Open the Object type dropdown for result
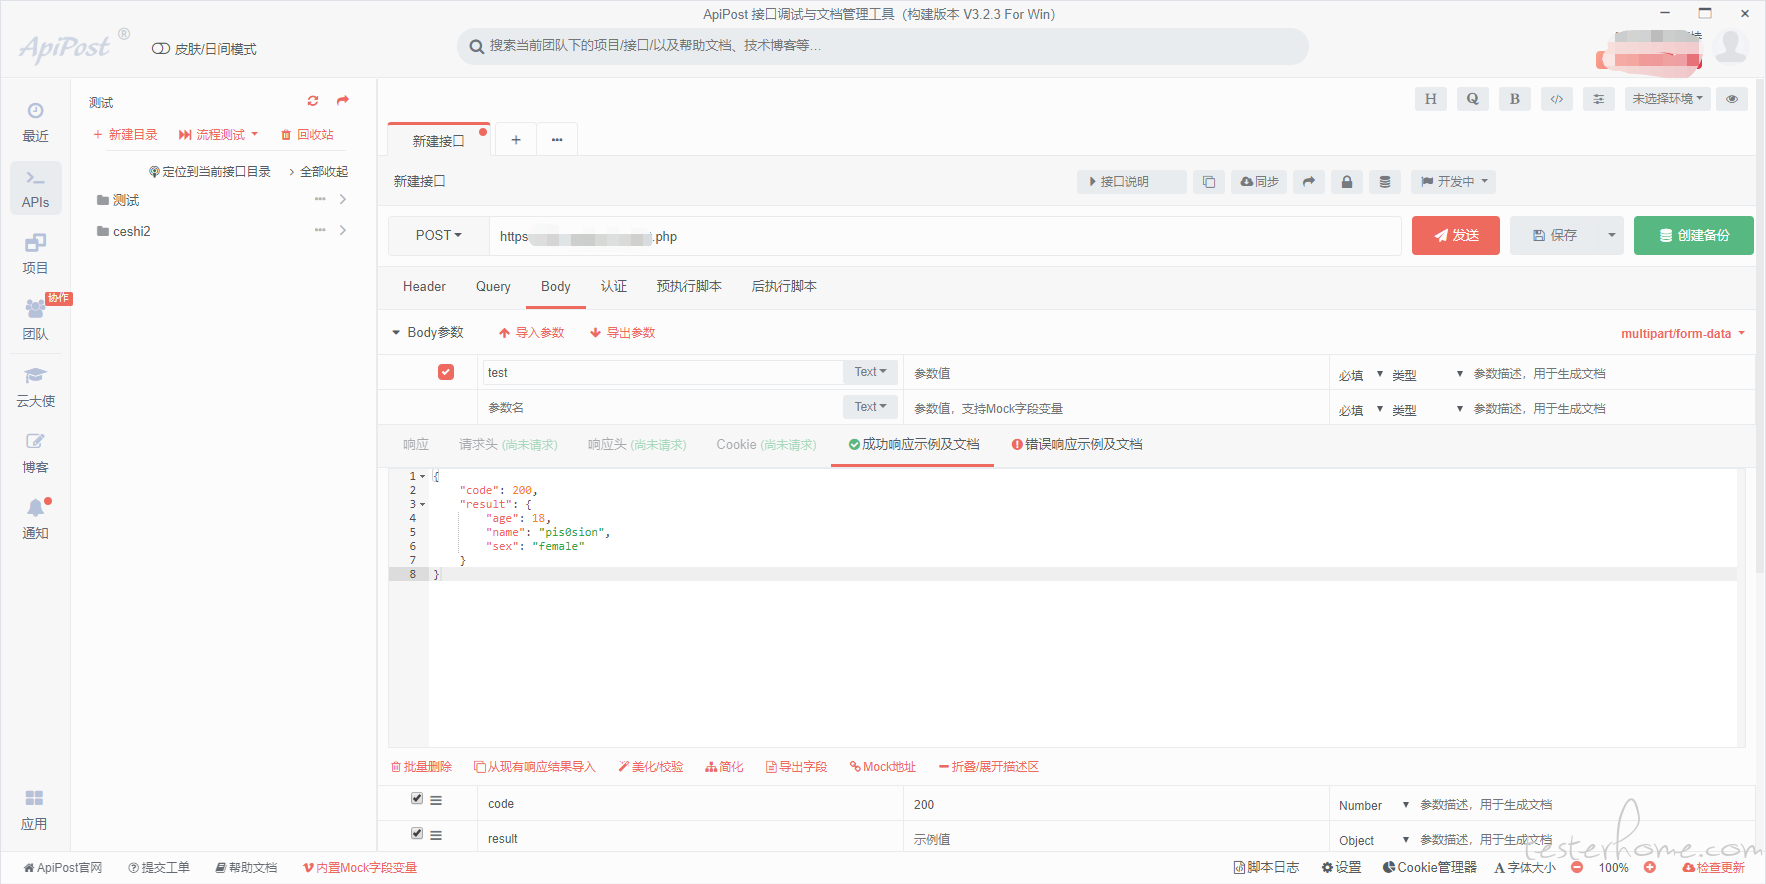1766x884 pixels. click(1374, 840)
